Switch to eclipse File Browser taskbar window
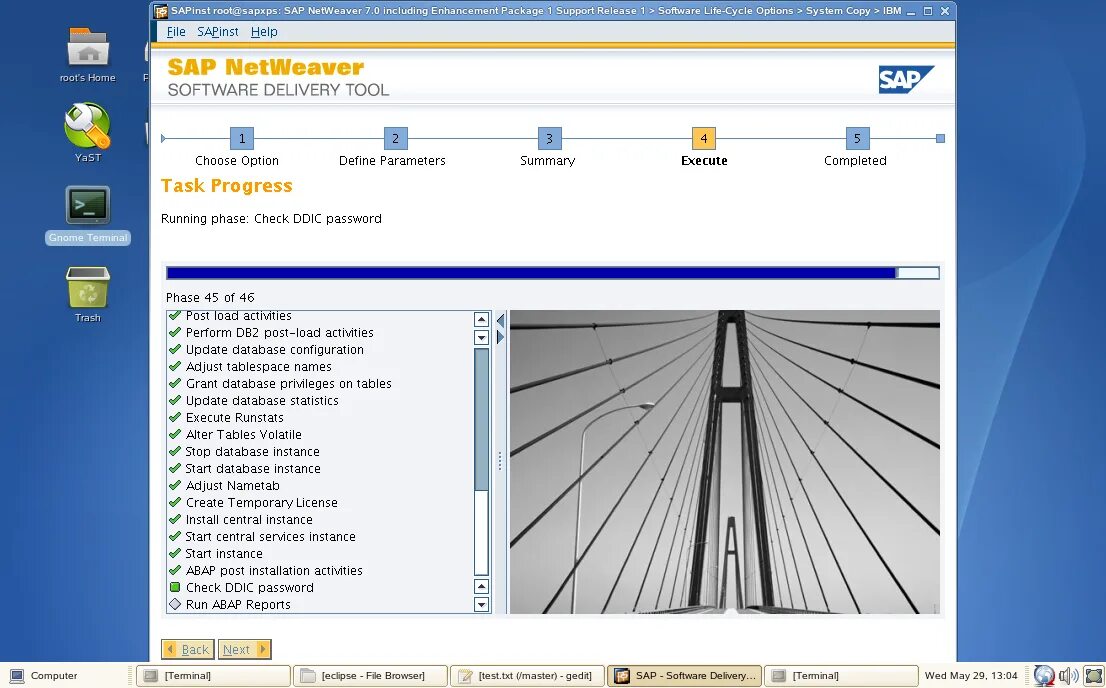 [x=370, y=675]
